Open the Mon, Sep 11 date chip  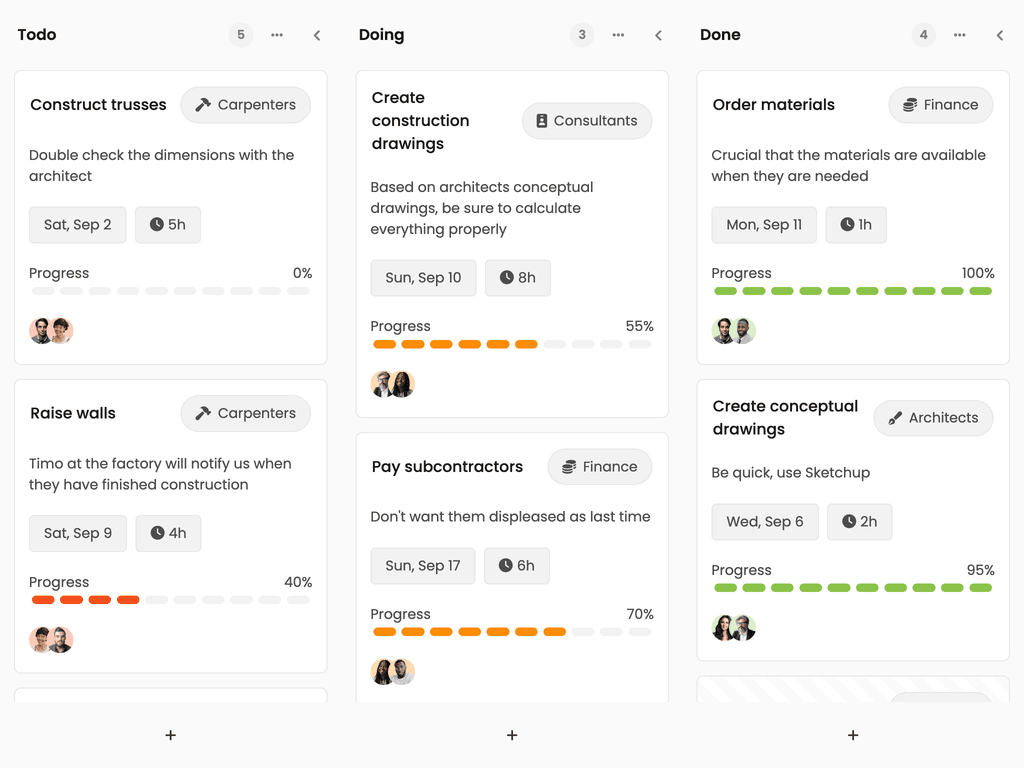pos(764,225)
